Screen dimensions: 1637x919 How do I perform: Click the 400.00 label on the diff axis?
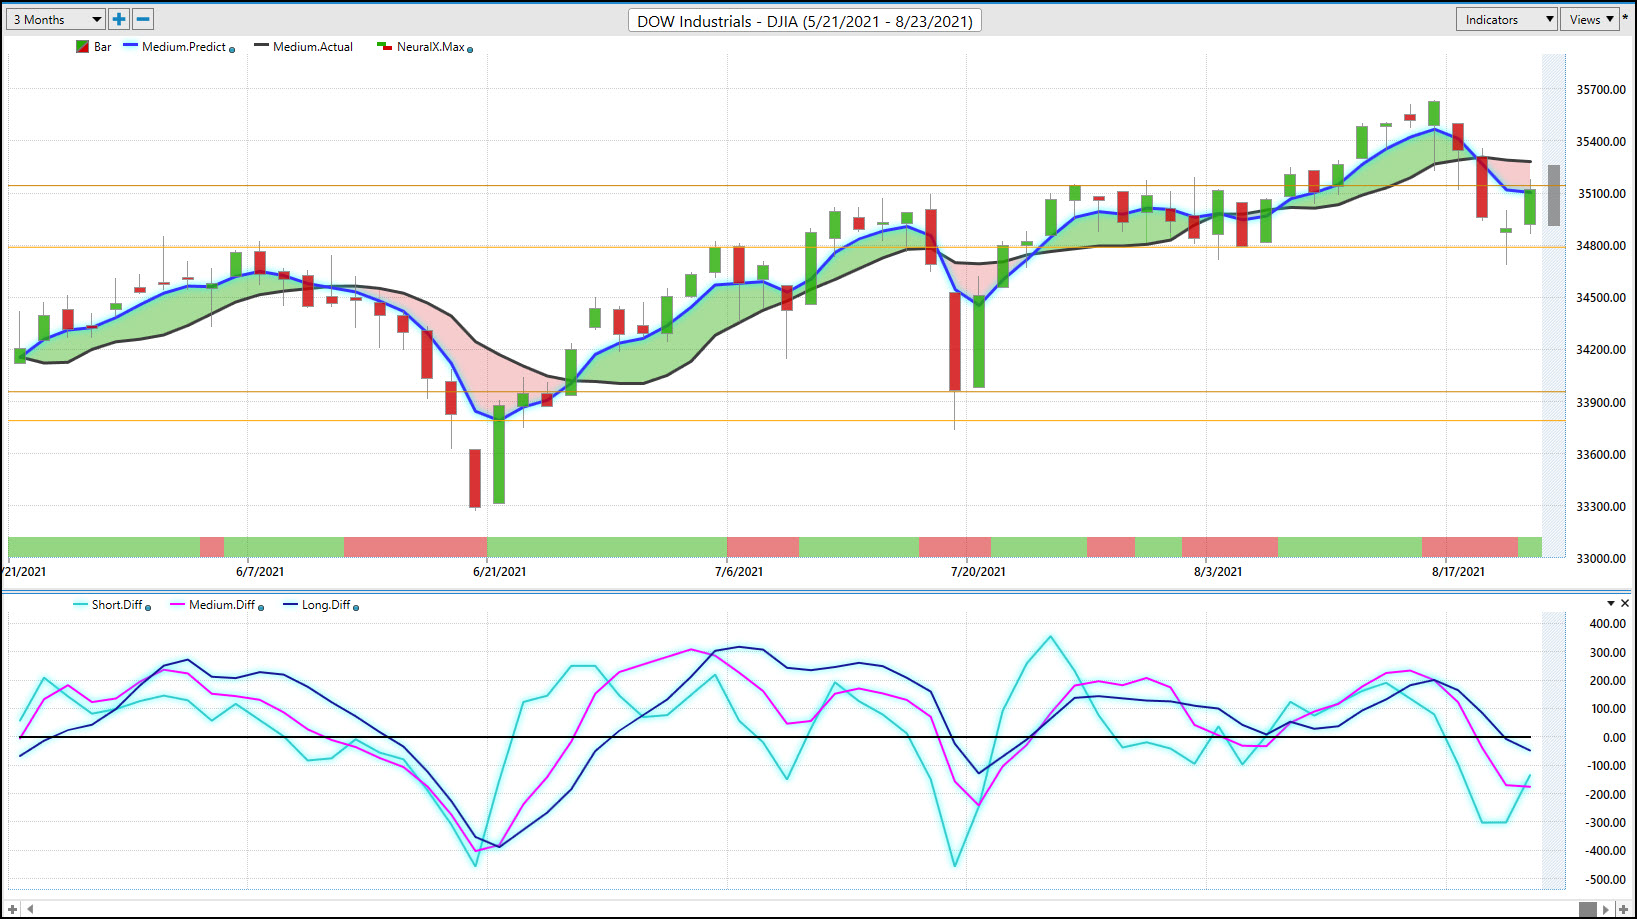pyautogui.click(x=1607, y=624)
